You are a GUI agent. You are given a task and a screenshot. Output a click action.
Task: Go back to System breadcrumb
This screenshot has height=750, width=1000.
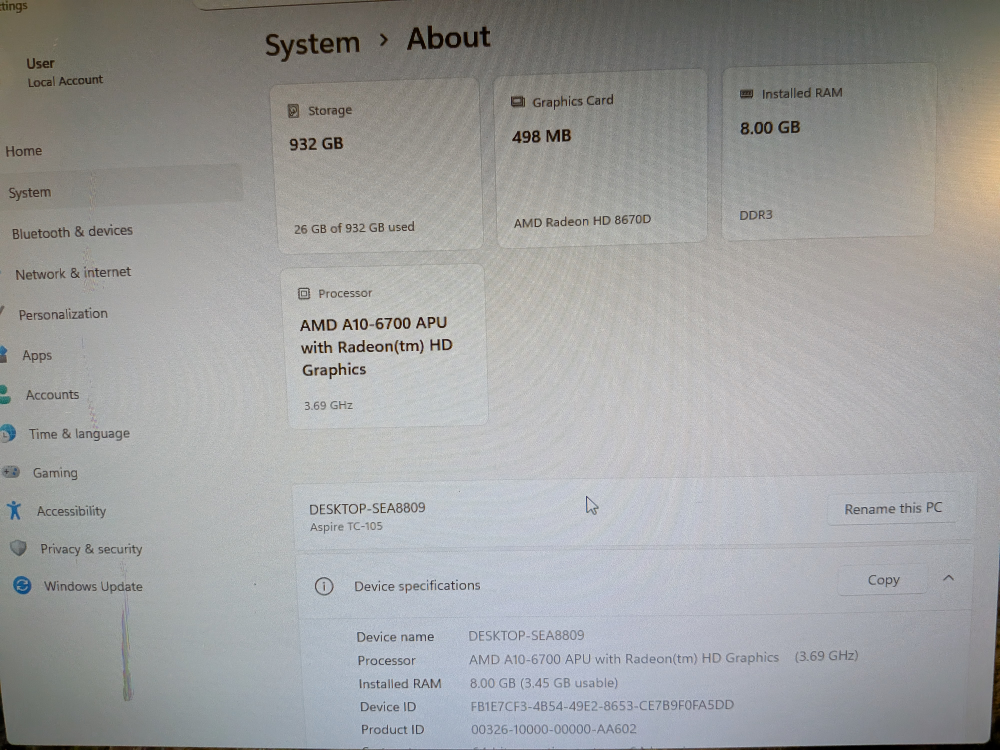[312, 44]
